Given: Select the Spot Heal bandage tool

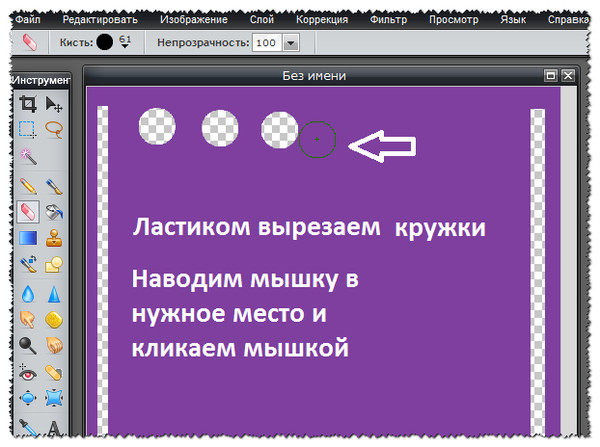Looking at the screenshot, I should tap(54, 372).
